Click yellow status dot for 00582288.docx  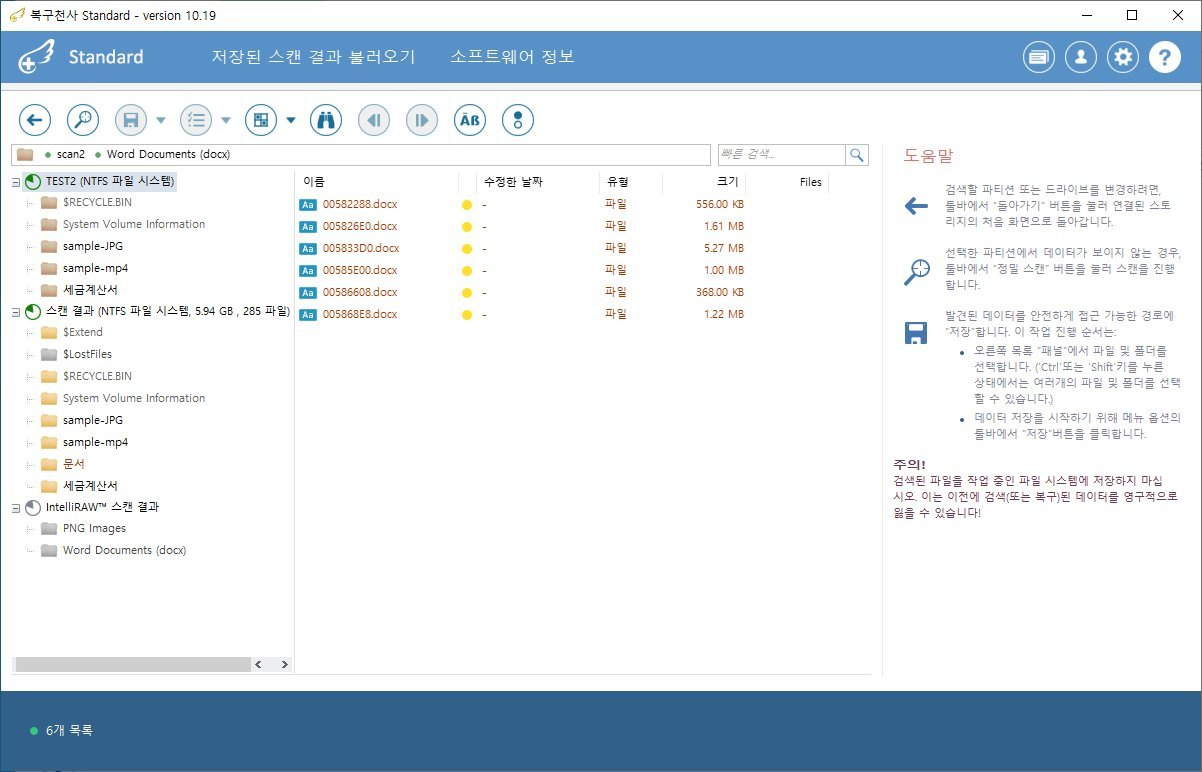point(466,204)
